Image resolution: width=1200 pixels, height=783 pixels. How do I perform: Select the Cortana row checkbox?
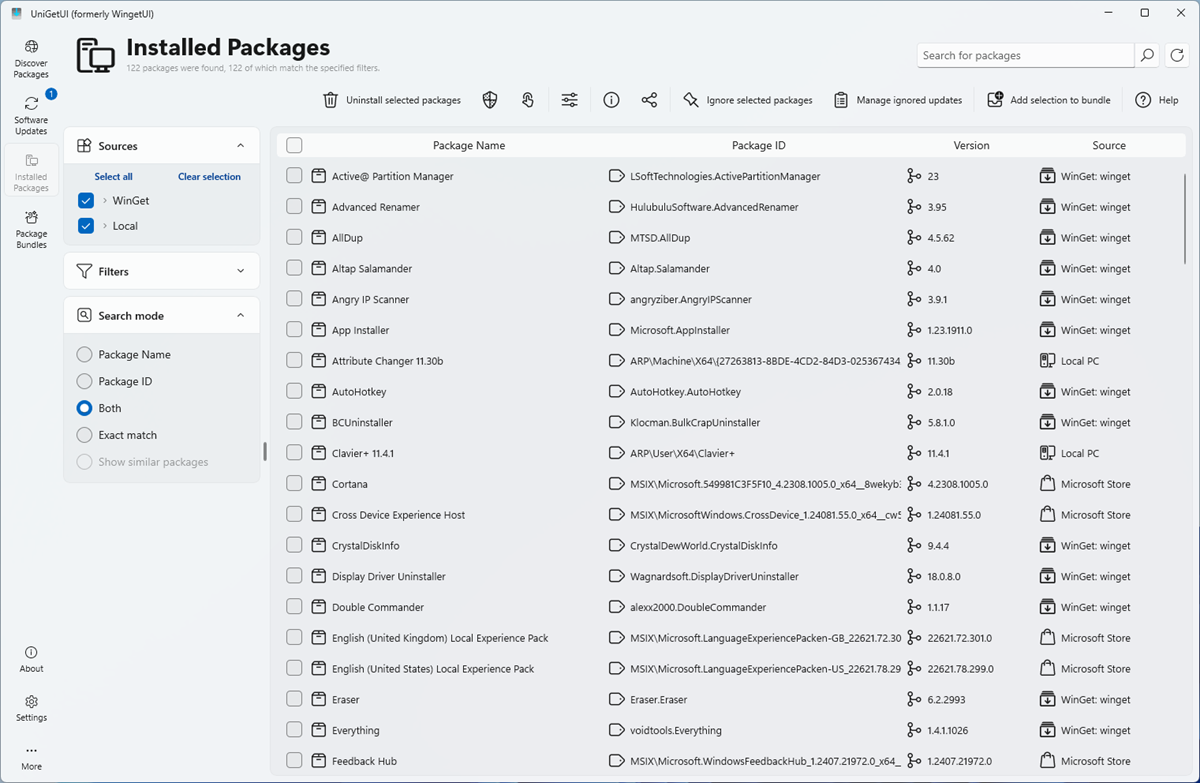294,484
